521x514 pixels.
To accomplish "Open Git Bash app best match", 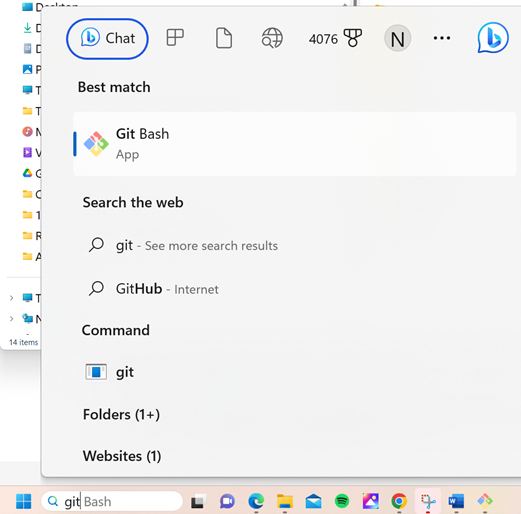I will [x=295, y=144].
